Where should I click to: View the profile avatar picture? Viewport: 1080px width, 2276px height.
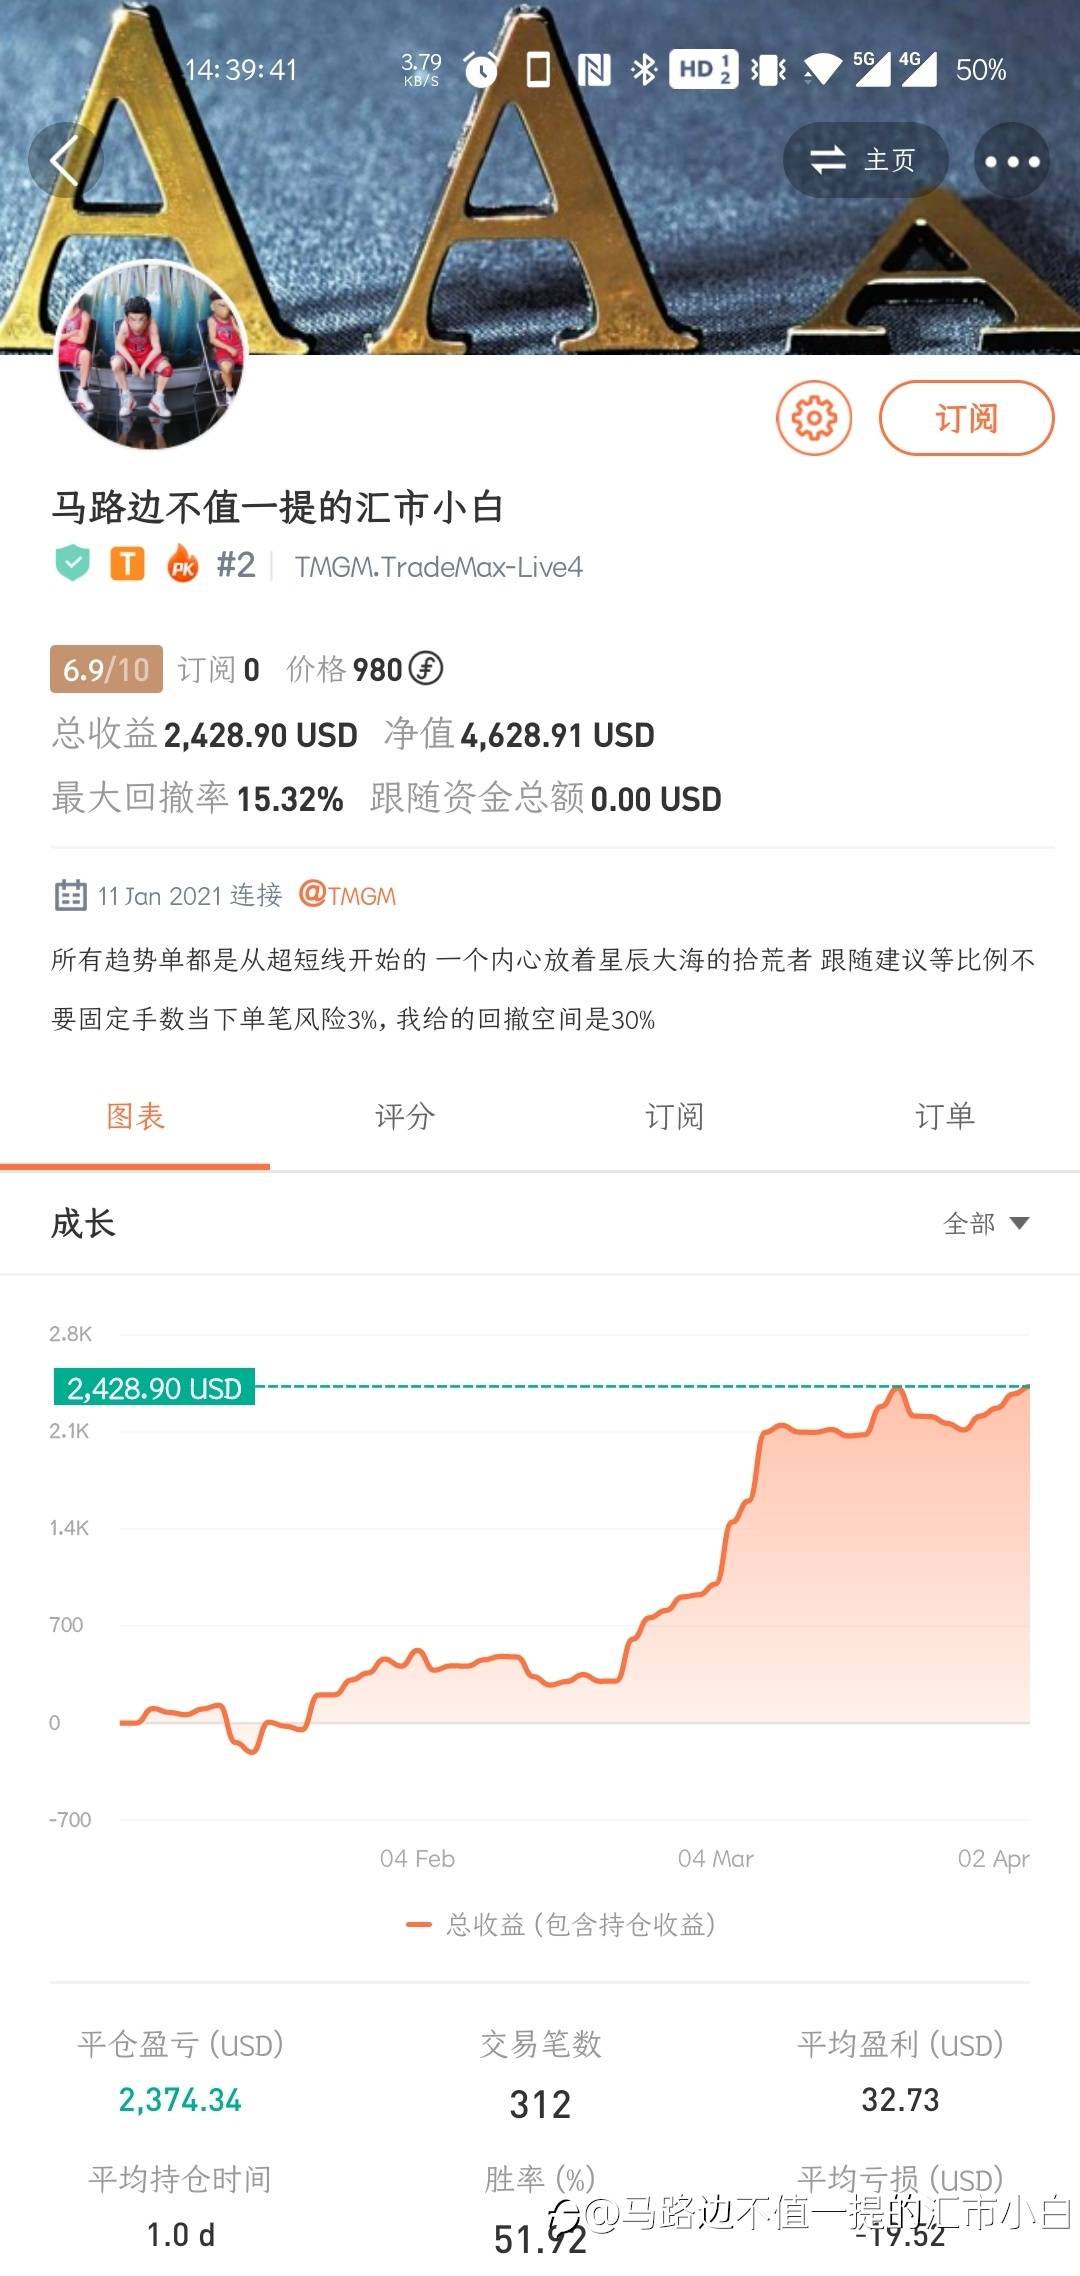click(x=151, y=356)
